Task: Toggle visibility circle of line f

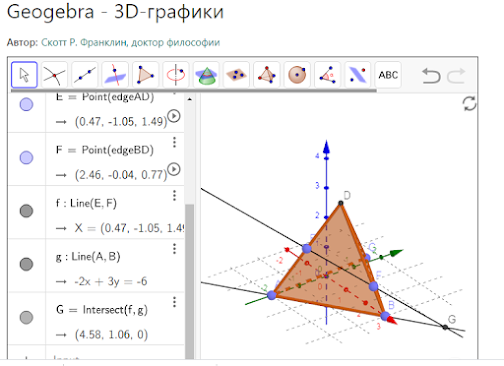Action: [x=26, y=211]
